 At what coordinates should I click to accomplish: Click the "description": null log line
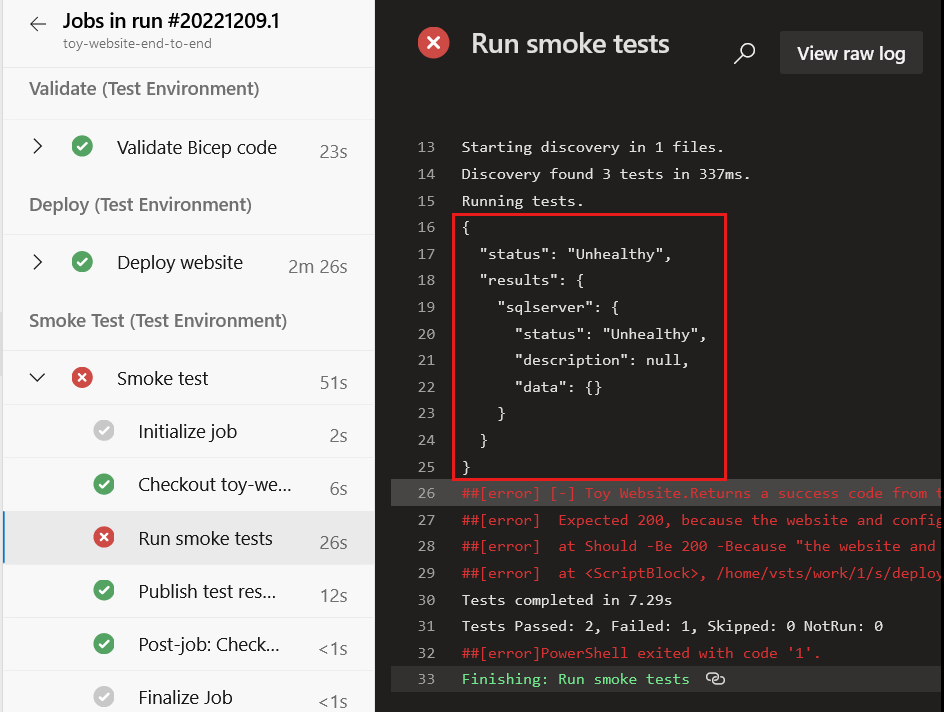click(x=601, y=360)
